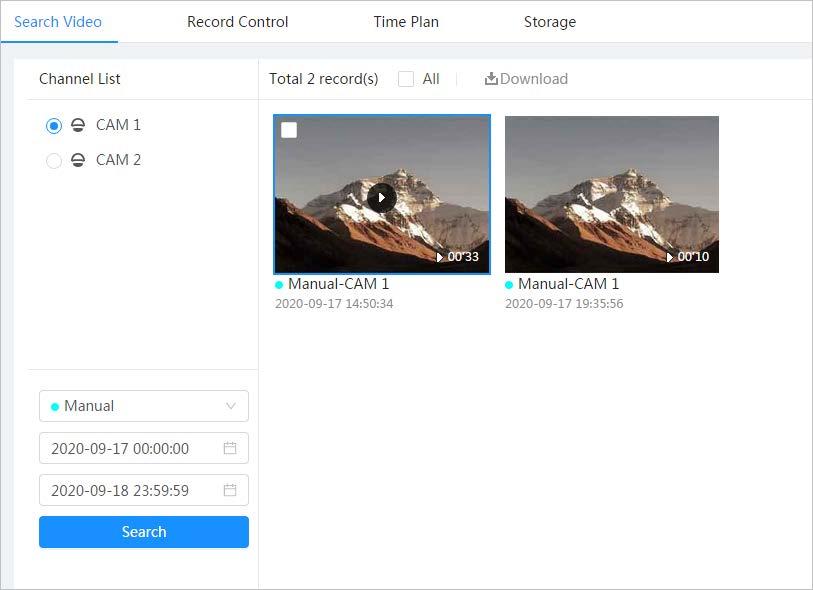Click the Total 2 record(s) text
The width and height of the screenshot is (813, 590).
click(x=324, y=79)
